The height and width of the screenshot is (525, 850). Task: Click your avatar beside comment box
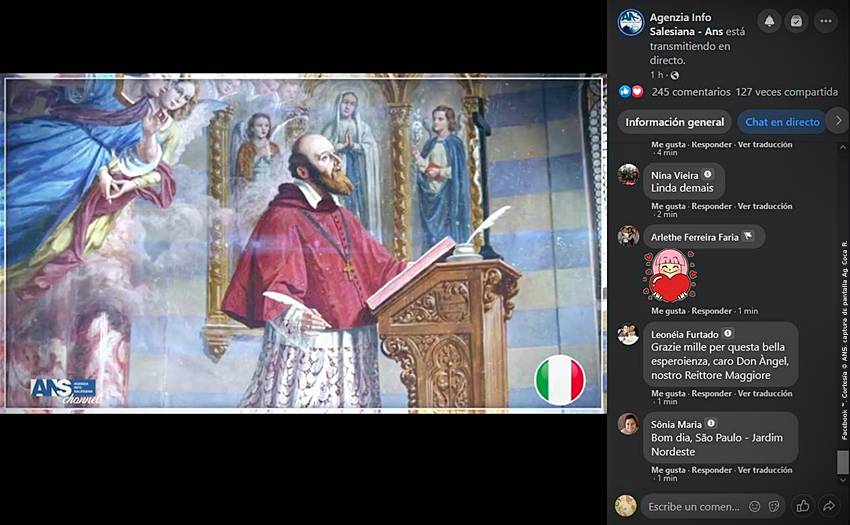coord(626,506)
